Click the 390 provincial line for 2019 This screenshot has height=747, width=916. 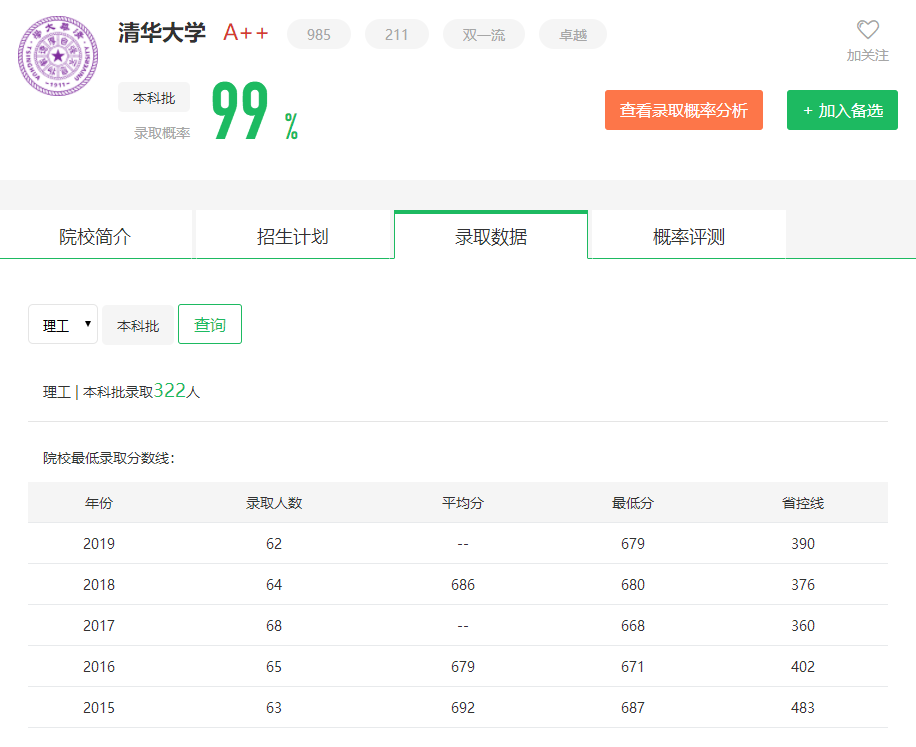pos(803,544)
